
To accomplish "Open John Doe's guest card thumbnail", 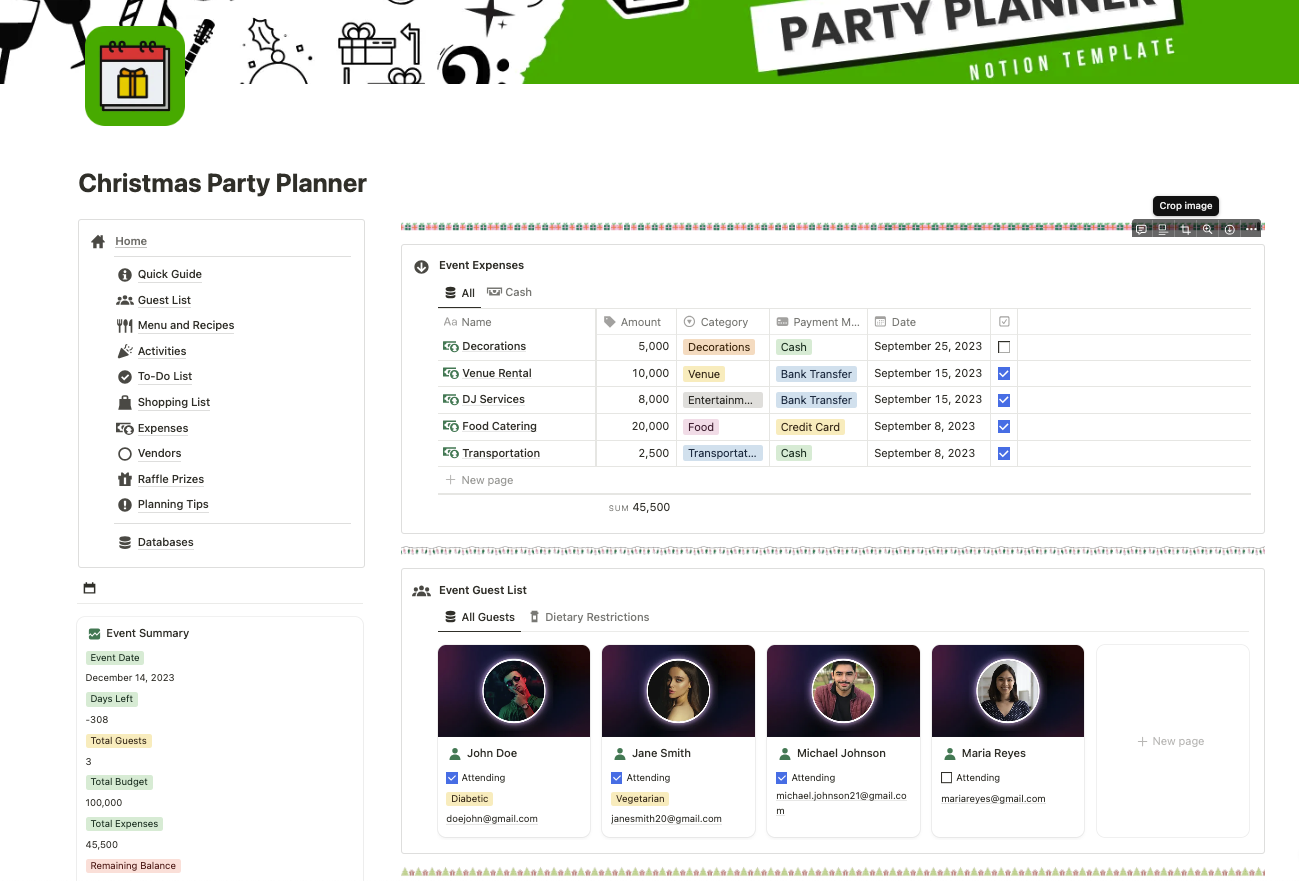I will click(x=514, y=691).
